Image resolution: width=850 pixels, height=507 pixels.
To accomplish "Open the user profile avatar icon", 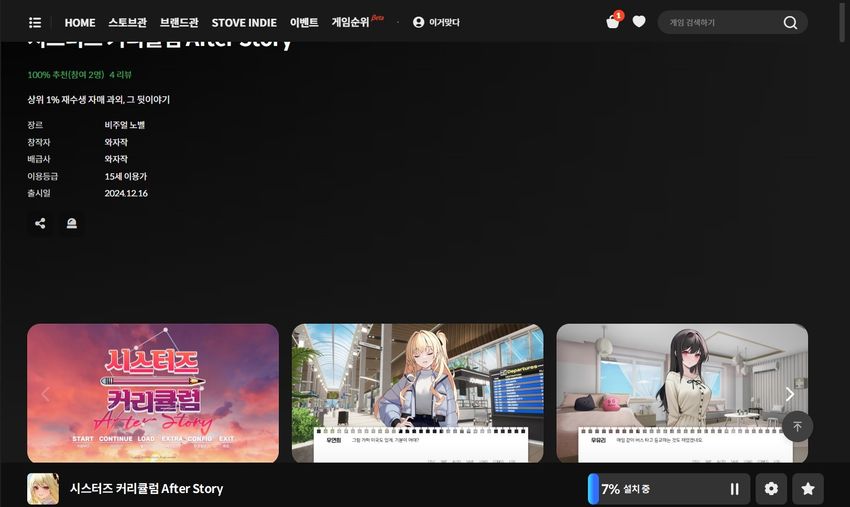I will click(x=418, y=22).
